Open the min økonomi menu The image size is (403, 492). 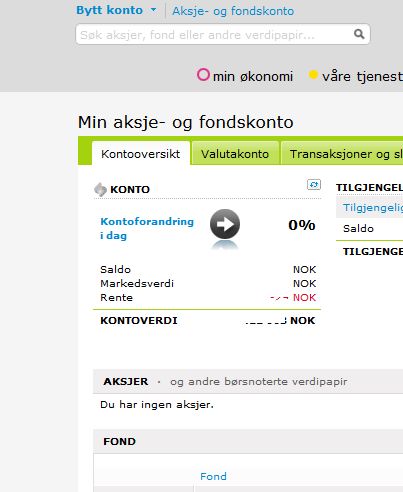[x=253, y=76]
